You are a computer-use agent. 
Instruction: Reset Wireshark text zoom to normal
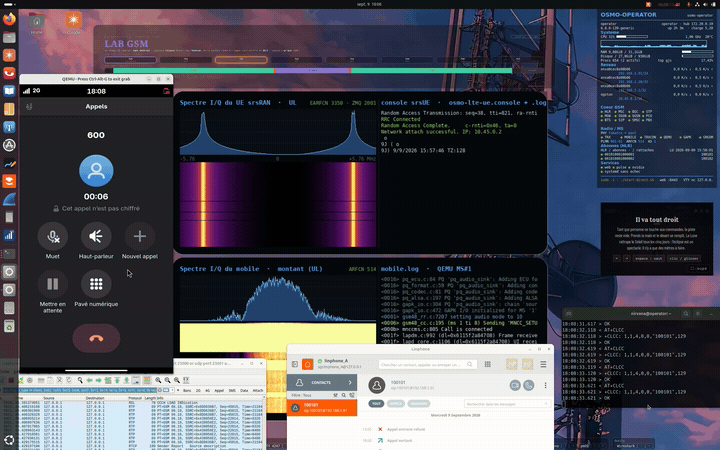point(177,380)
